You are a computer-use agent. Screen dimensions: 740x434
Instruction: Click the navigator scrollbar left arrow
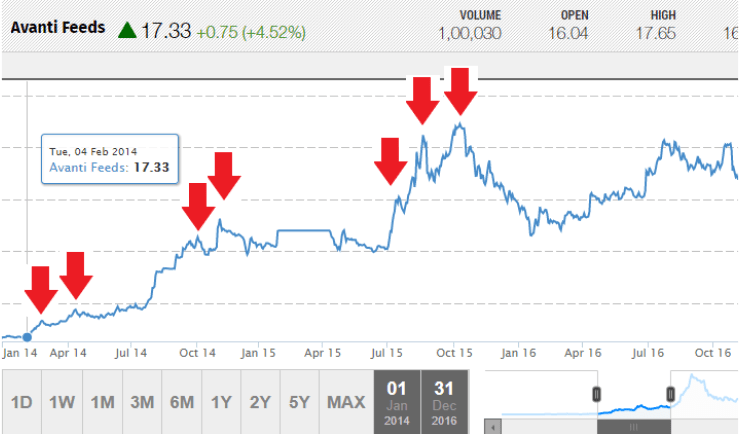pyautogui.click(x=491, y=427)
